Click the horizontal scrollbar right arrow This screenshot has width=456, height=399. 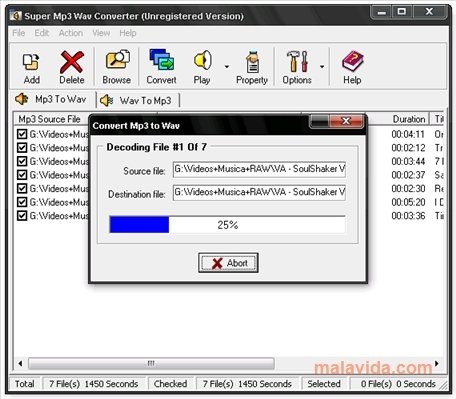tap(437, 363)
